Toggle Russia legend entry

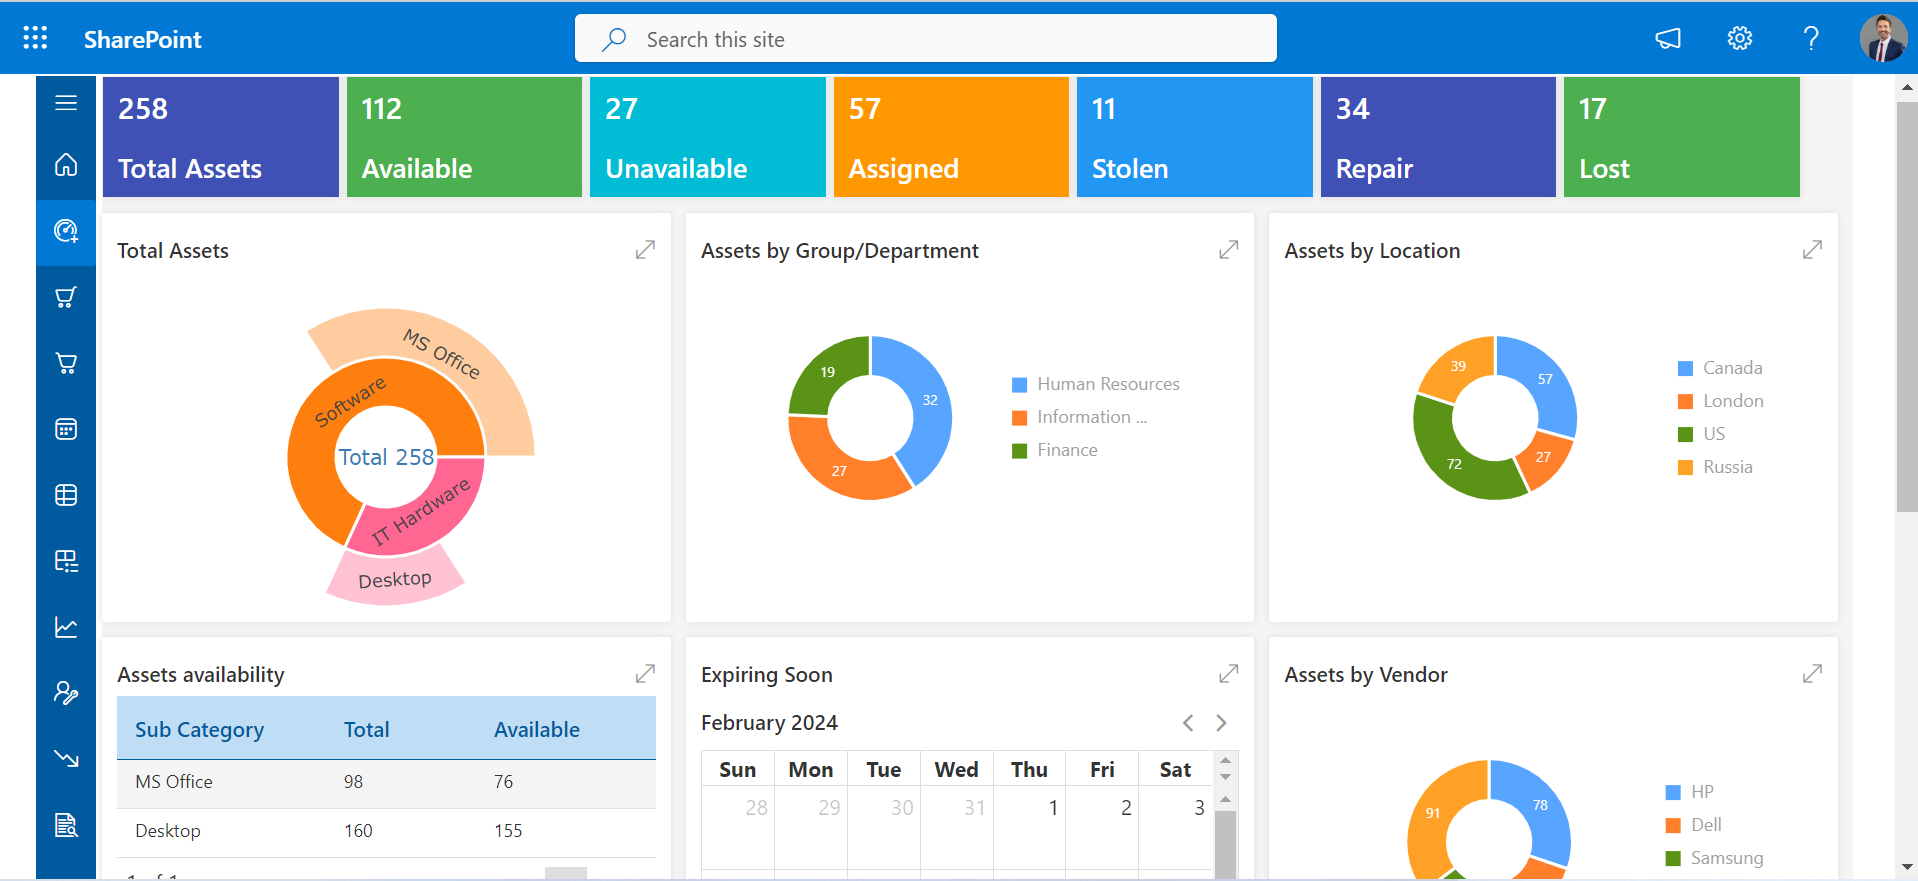tap(1715, 467)
